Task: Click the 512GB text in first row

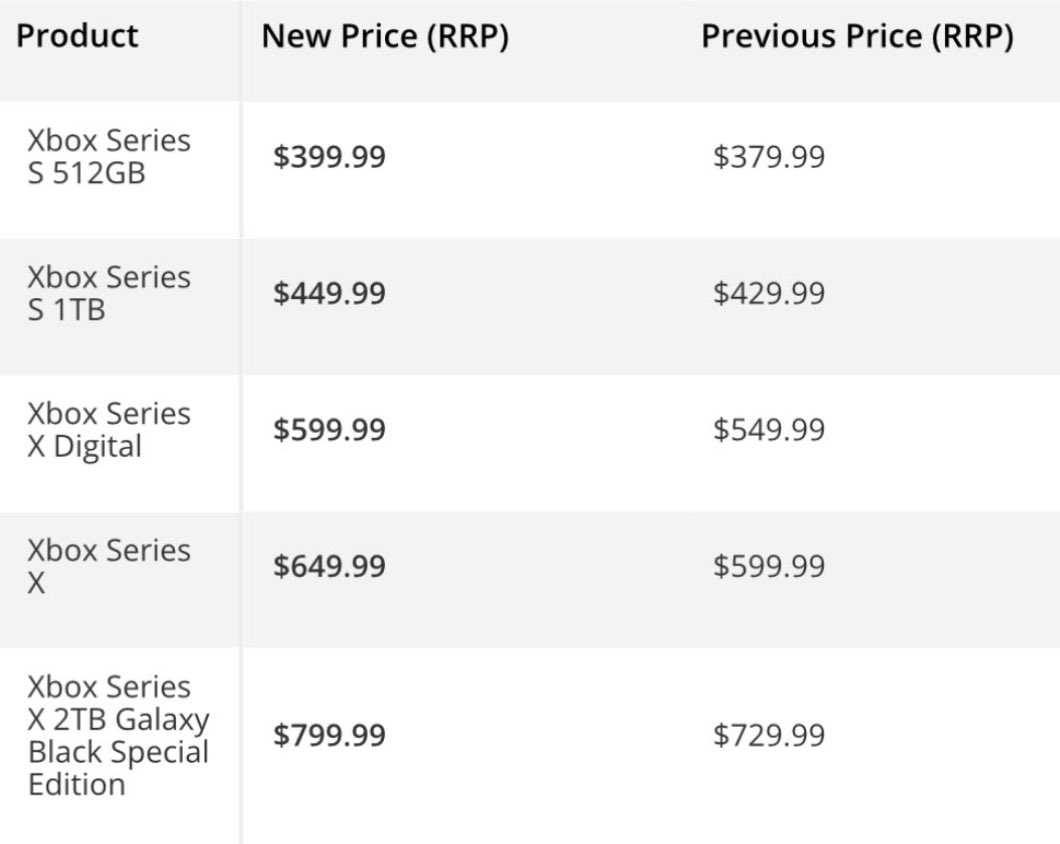Action: point(99,173)
